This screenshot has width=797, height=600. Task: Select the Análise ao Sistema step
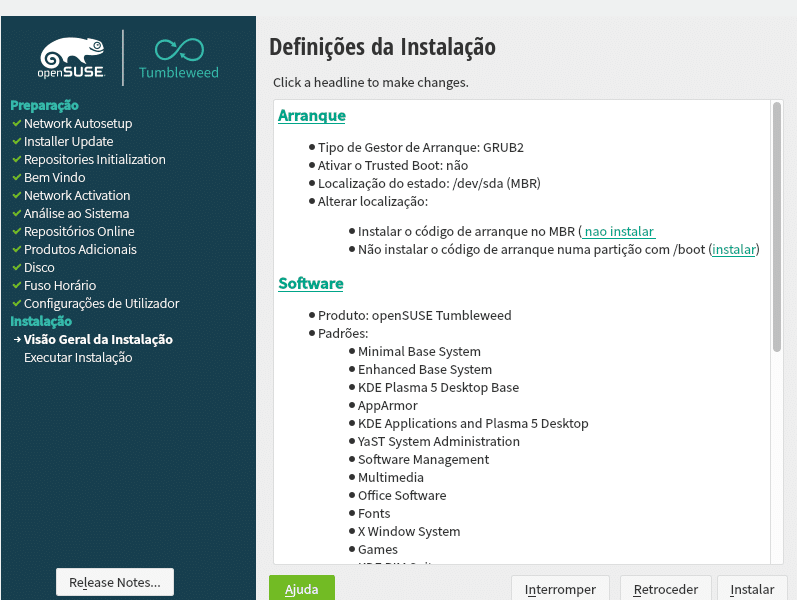point(76,214)
